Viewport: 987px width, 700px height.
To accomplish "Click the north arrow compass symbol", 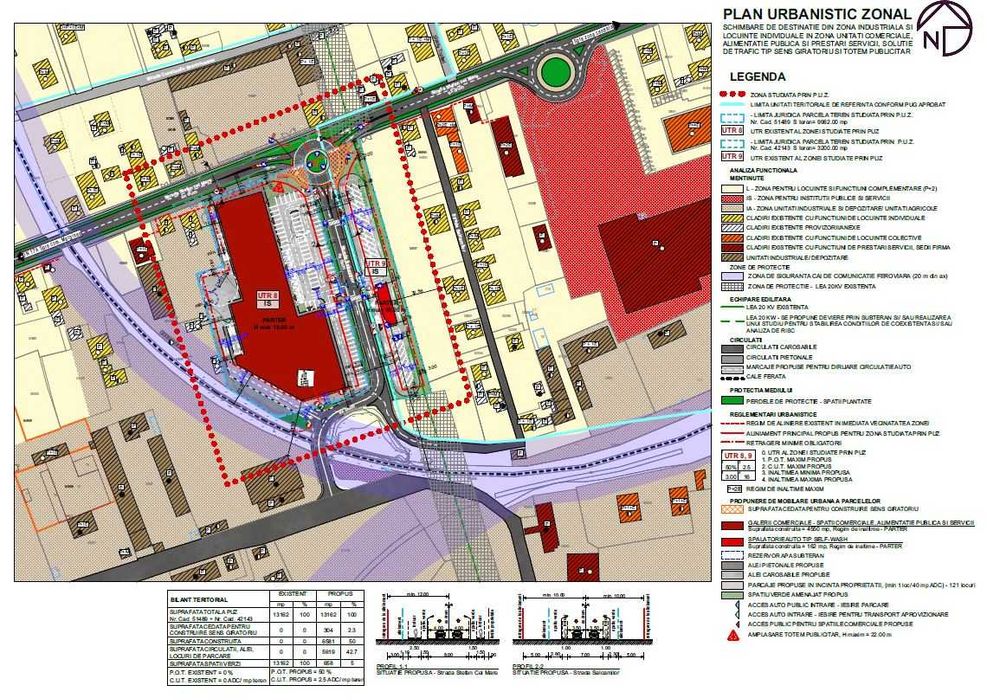I will coord(944,28).
